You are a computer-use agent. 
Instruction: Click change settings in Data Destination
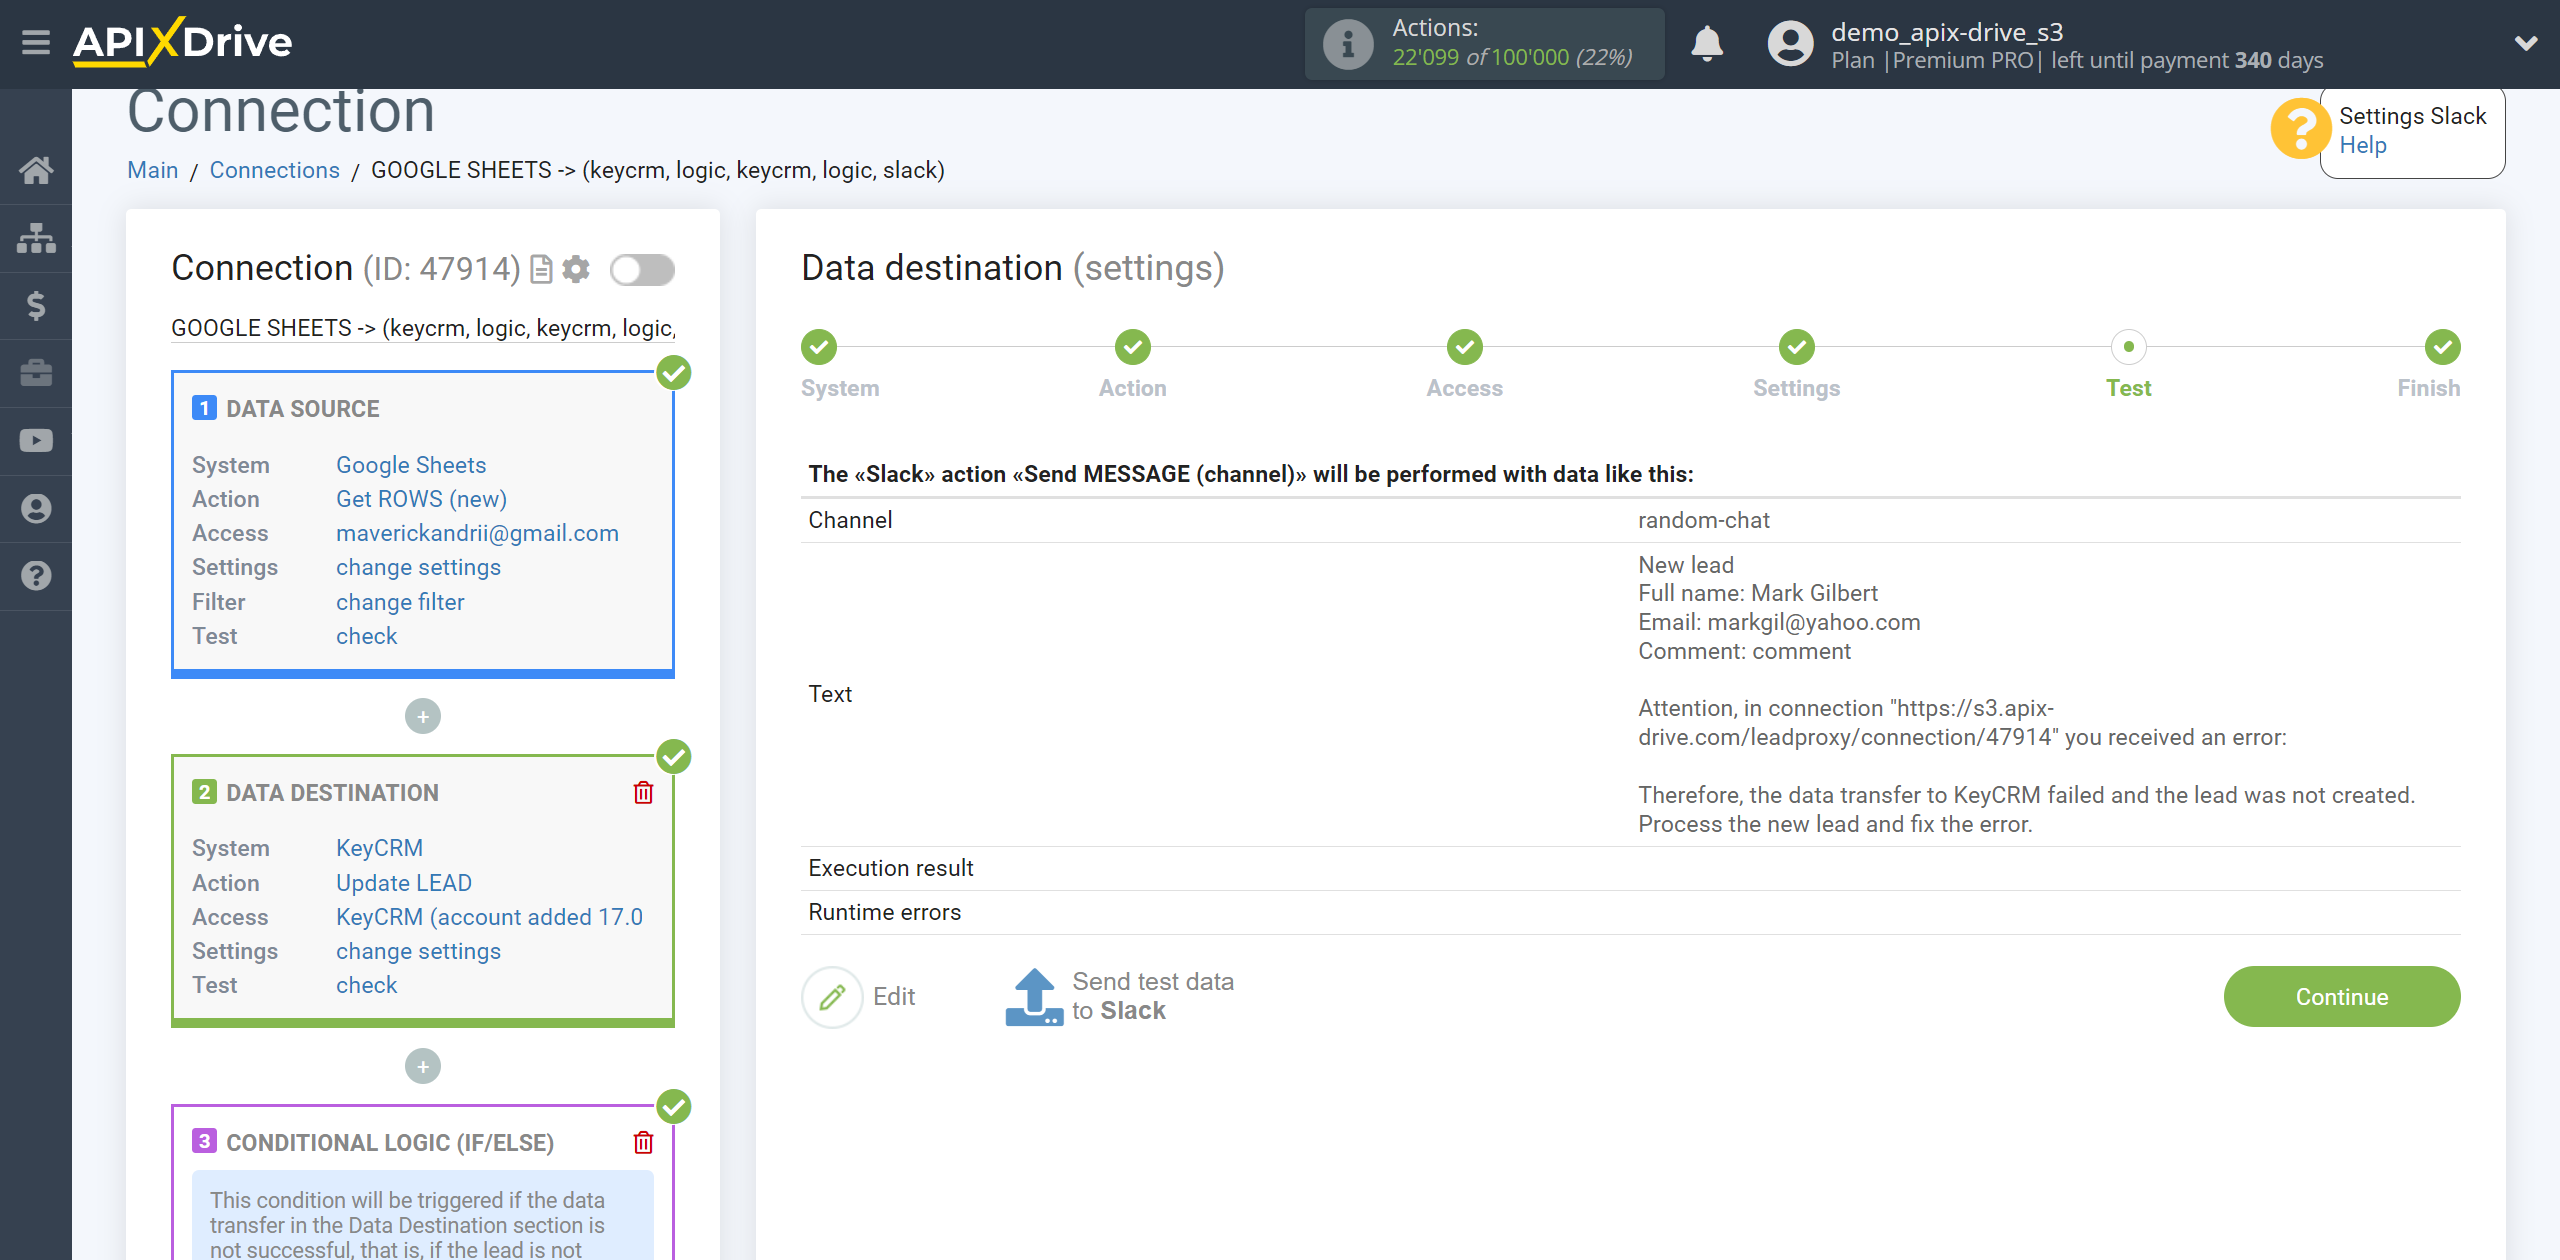click(x=418, y=951)
